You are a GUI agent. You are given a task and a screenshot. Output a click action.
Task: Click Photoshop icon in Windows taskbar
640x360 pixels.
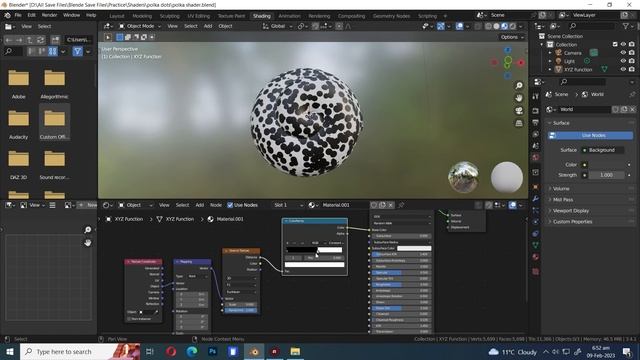click(212, 351)
